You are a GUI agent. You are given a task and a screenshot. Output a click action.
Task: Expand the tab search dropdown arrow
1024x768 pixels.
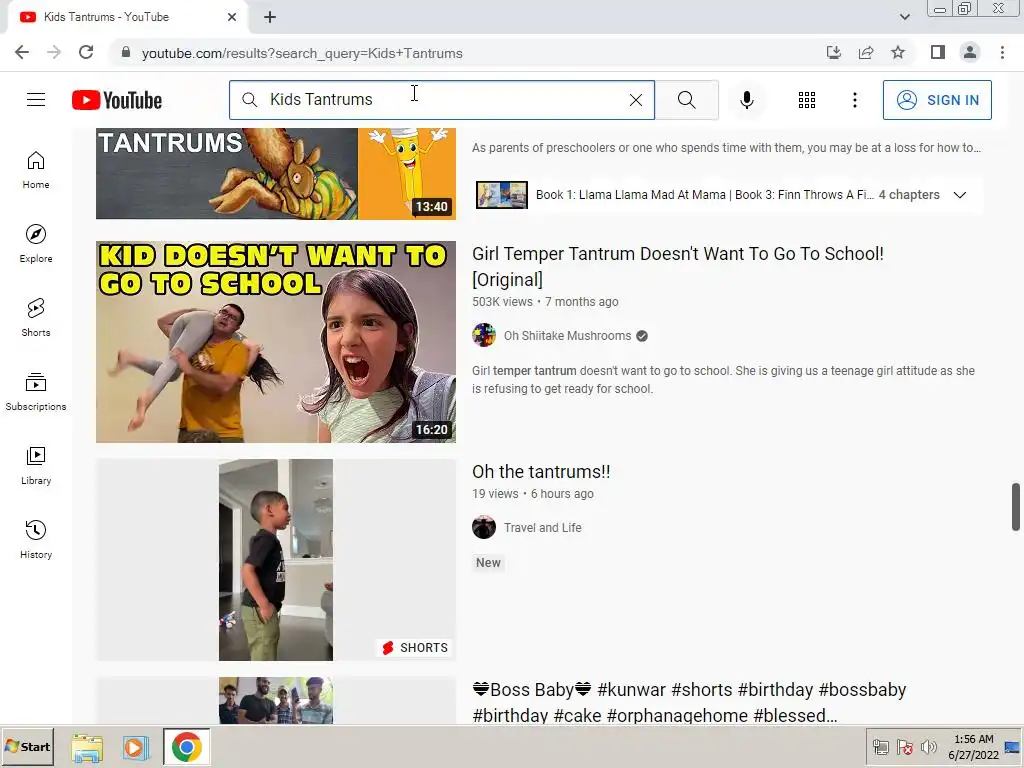(904, 17)
